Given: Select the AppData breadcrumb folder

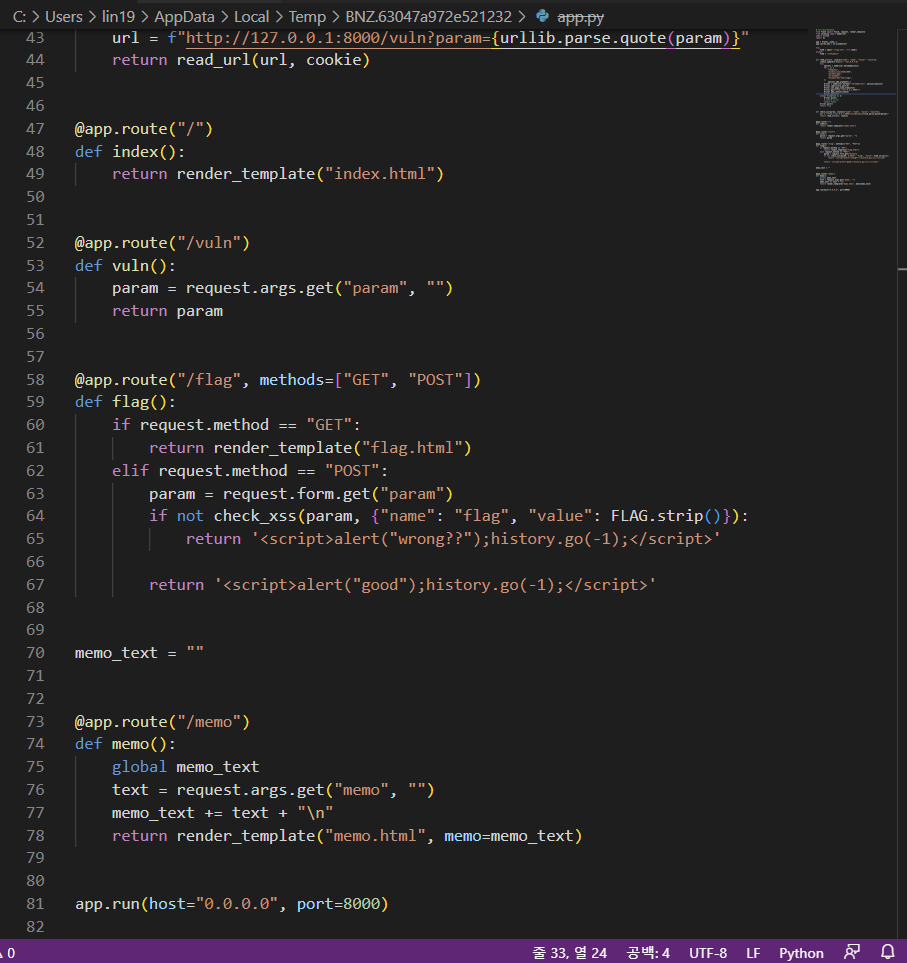Looking at the screenshot, I should click(184, 17).
